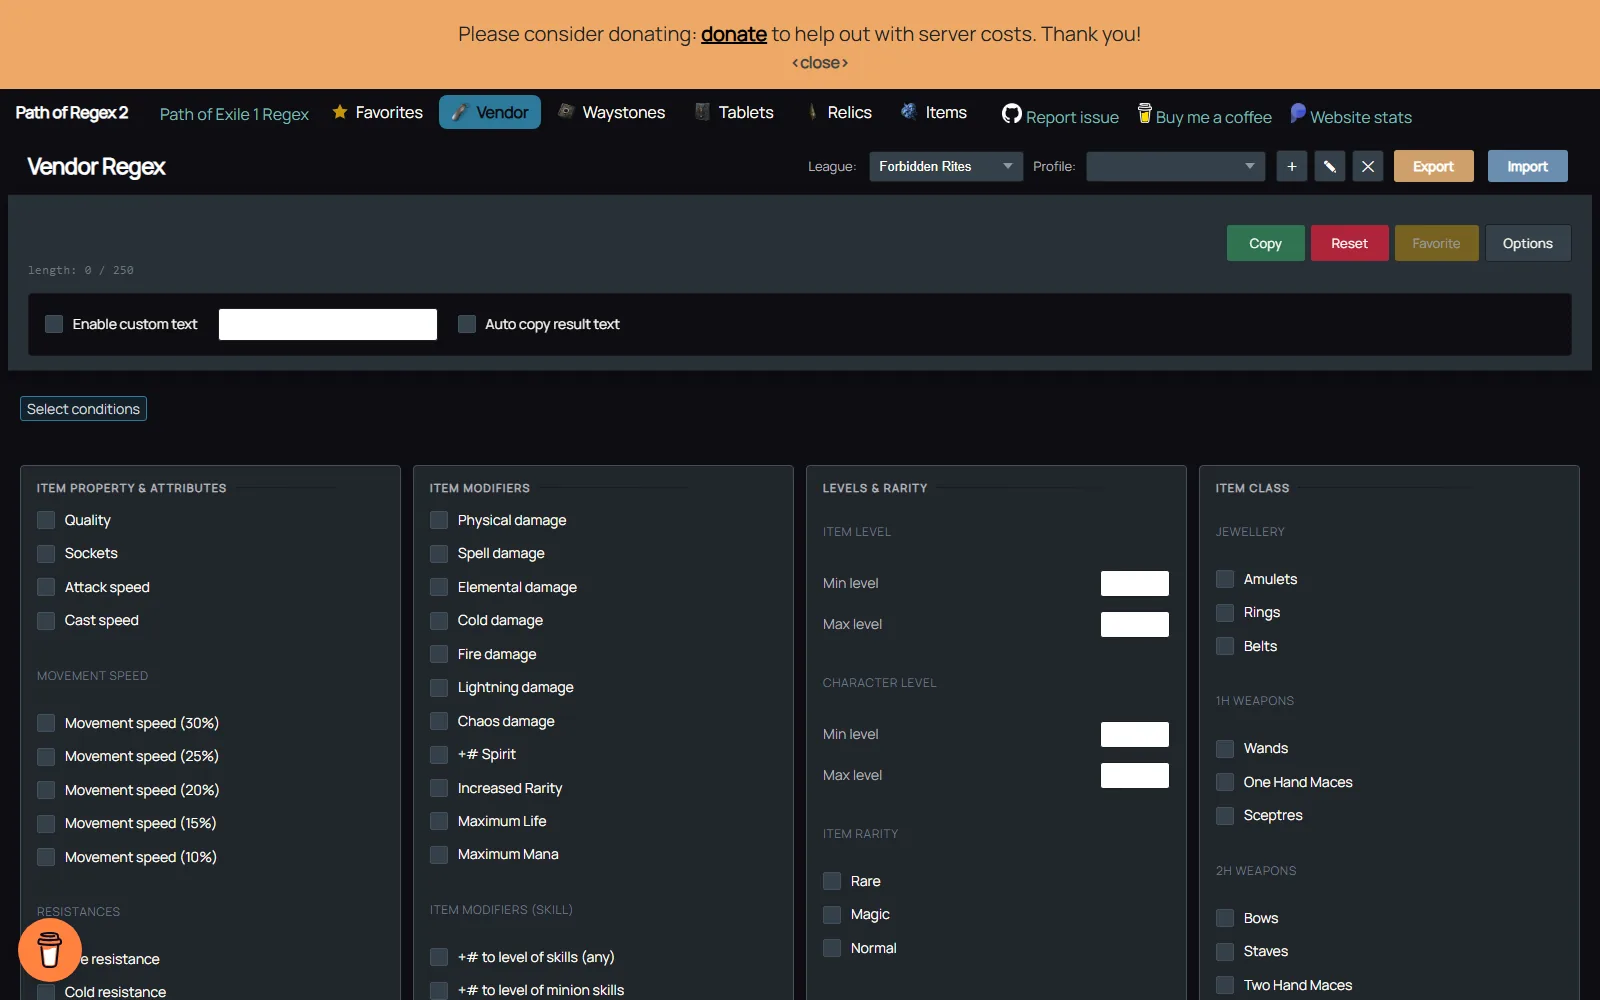
Task: Check the Bows weapon checkbox
Action: (1225, 918)
